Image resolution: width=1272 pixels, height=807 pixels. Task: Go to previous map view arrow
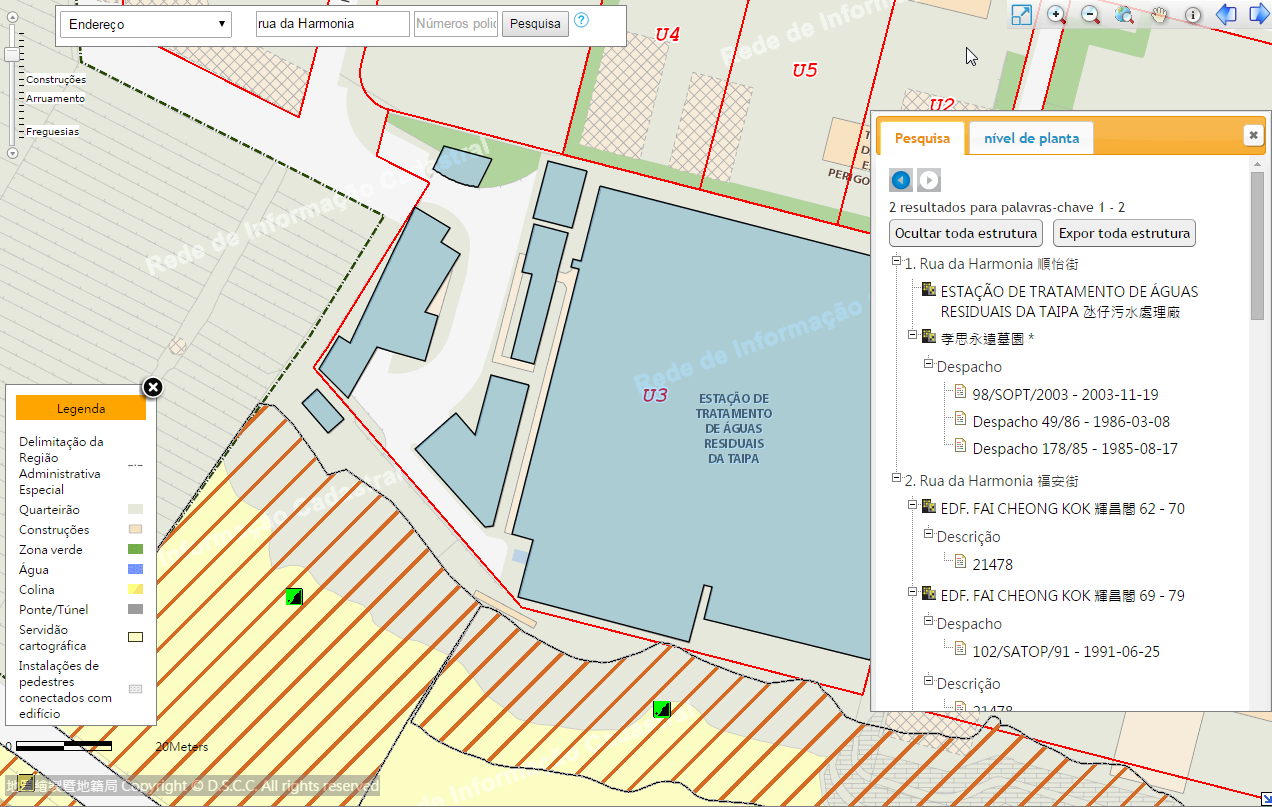click(1226, 15)
